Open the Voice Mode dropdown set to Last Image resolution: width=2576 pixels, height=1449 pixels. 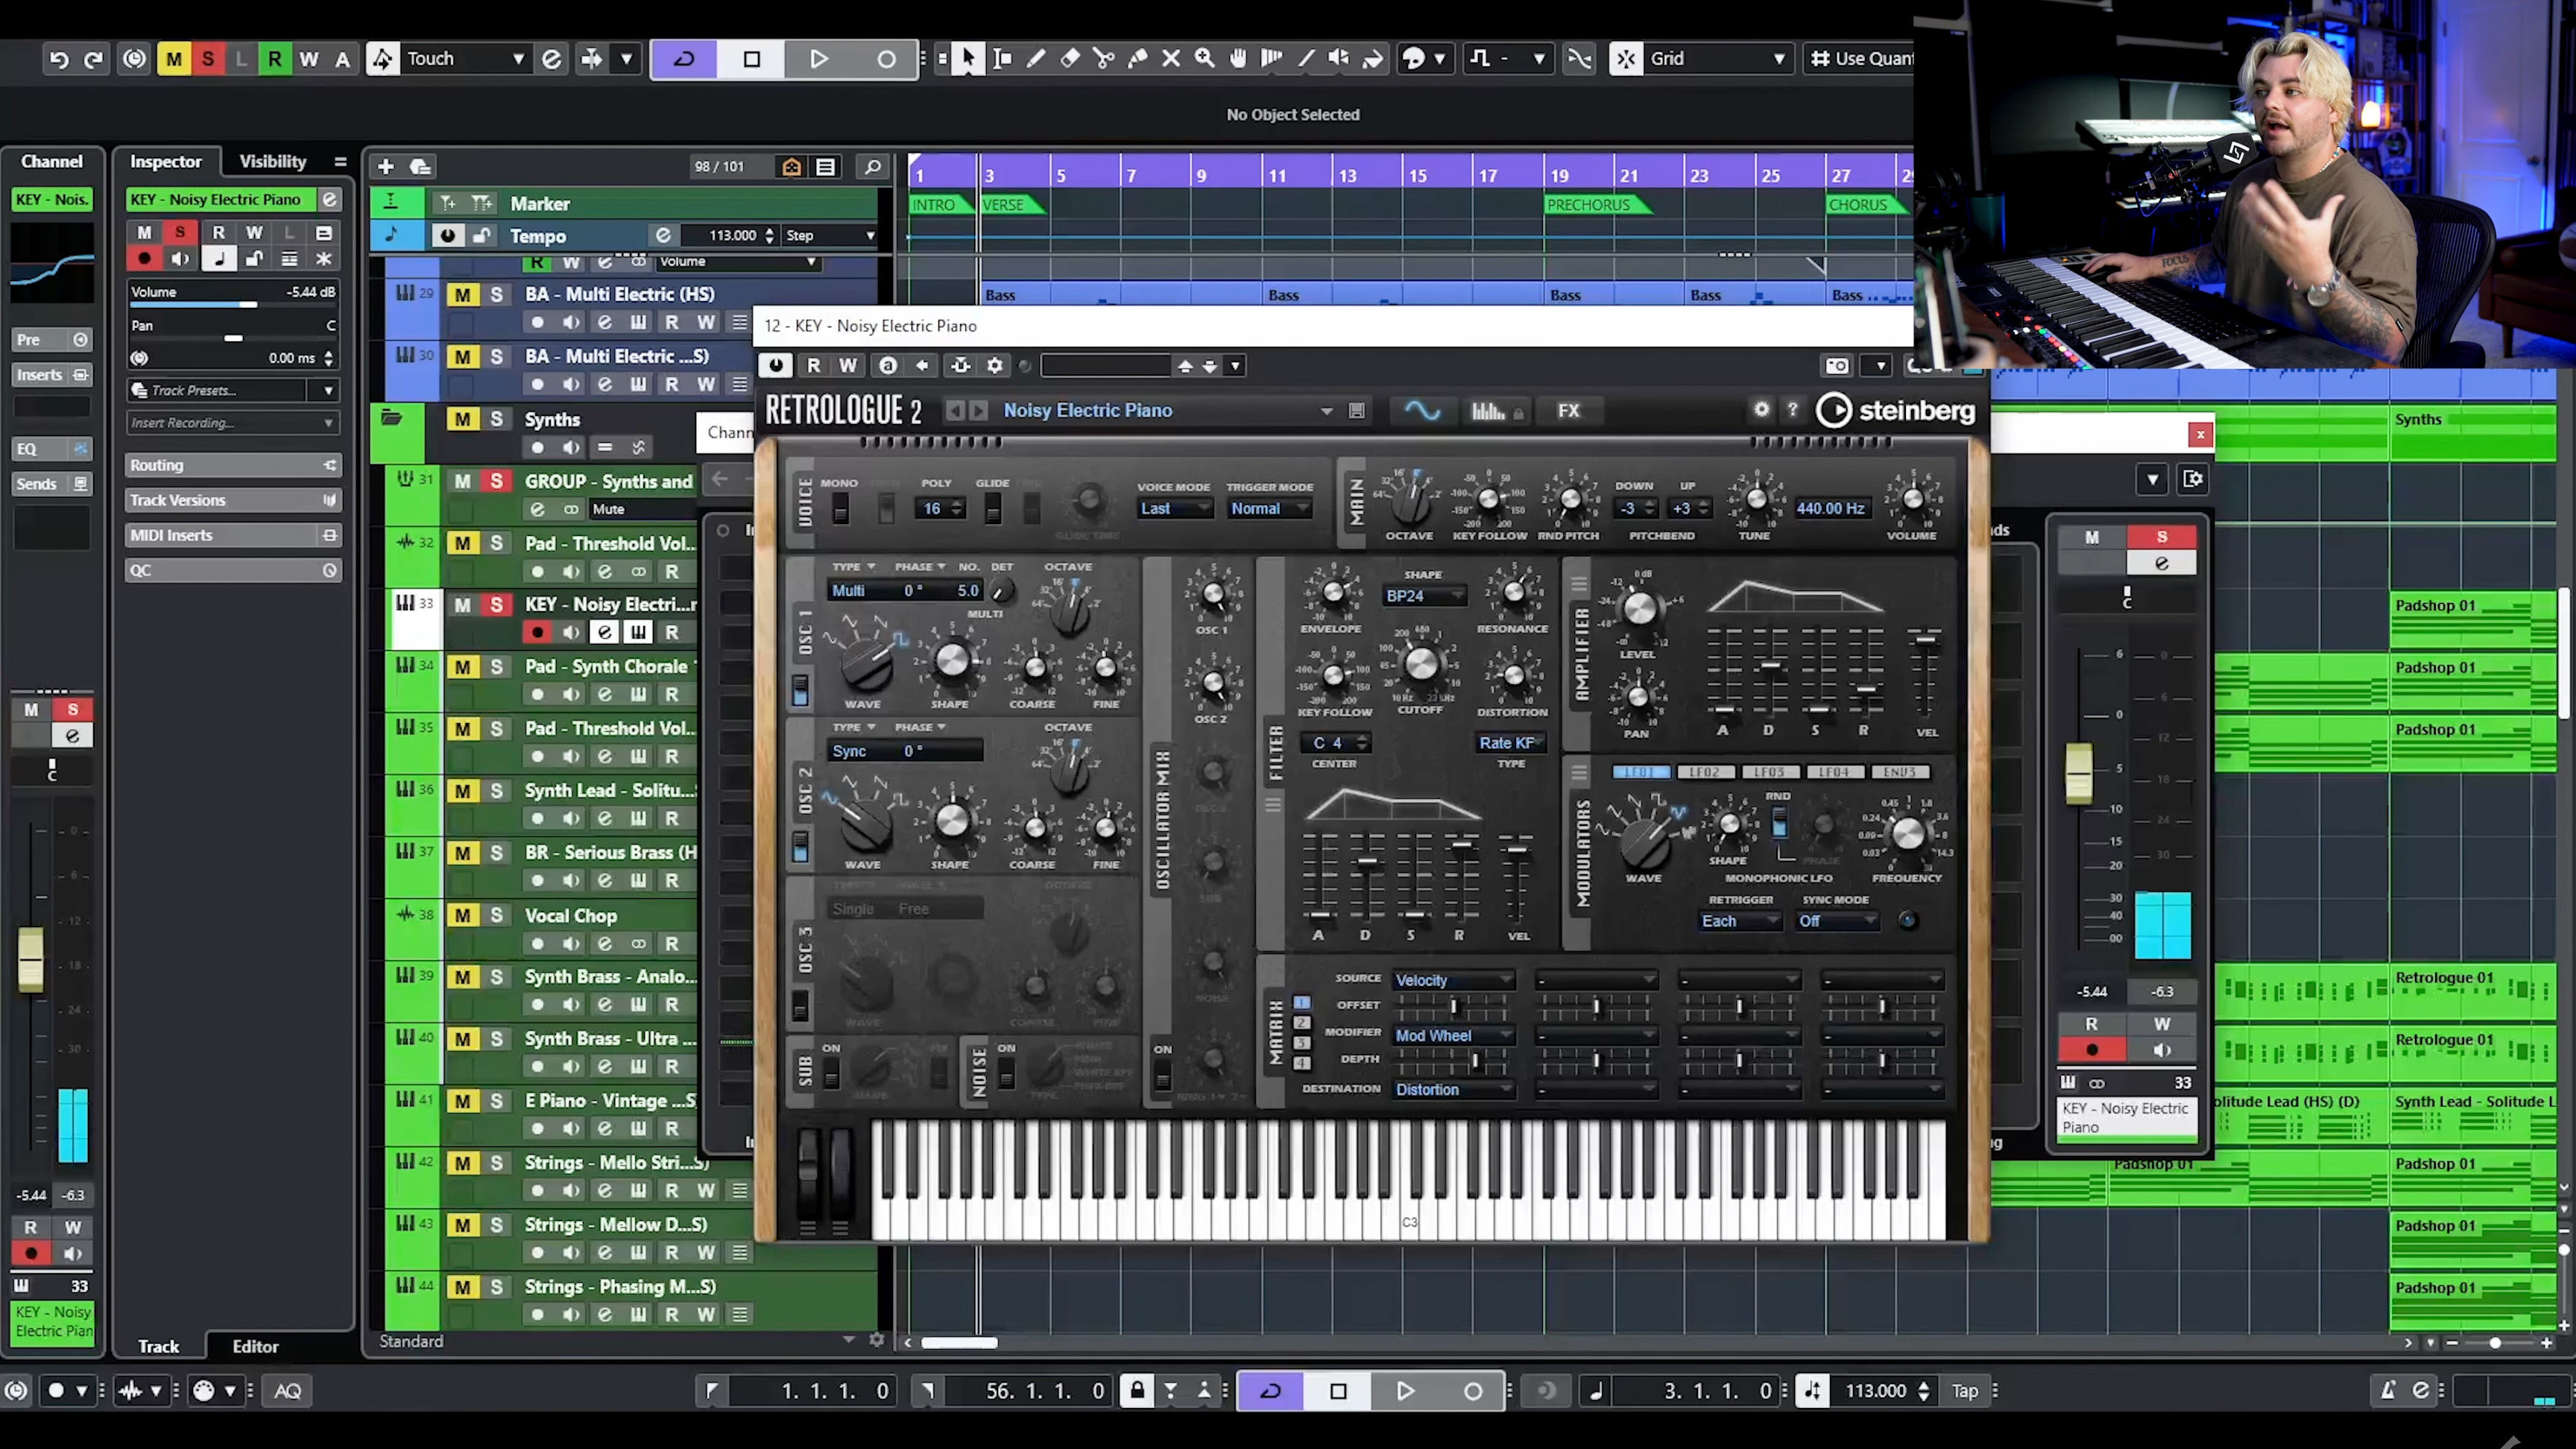coord(1175,508)
